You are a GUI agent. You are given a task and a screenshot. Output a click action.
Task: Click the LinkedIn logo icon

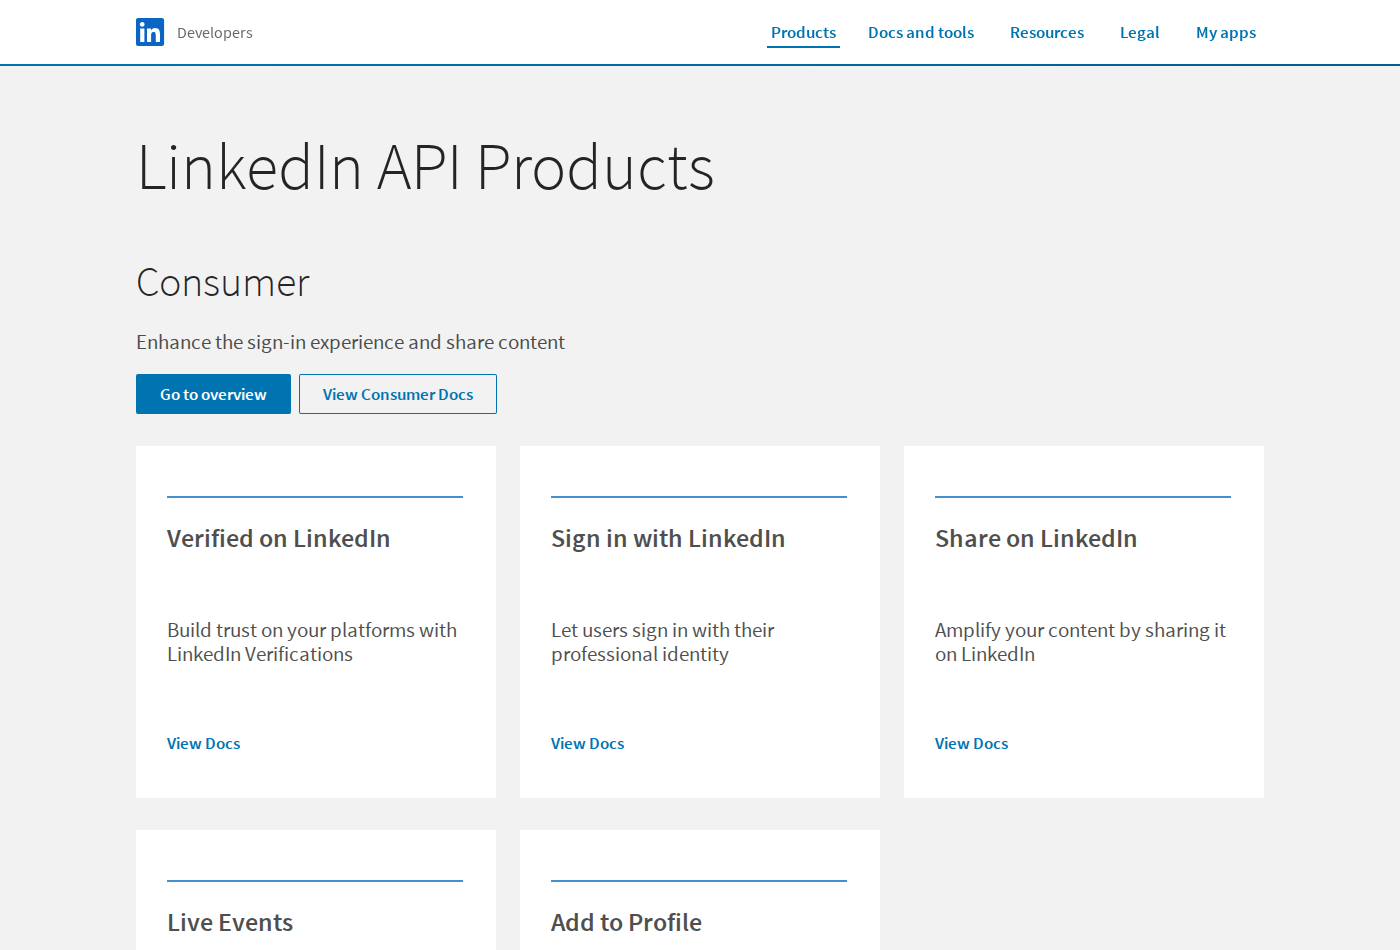[x=150, y=32]
